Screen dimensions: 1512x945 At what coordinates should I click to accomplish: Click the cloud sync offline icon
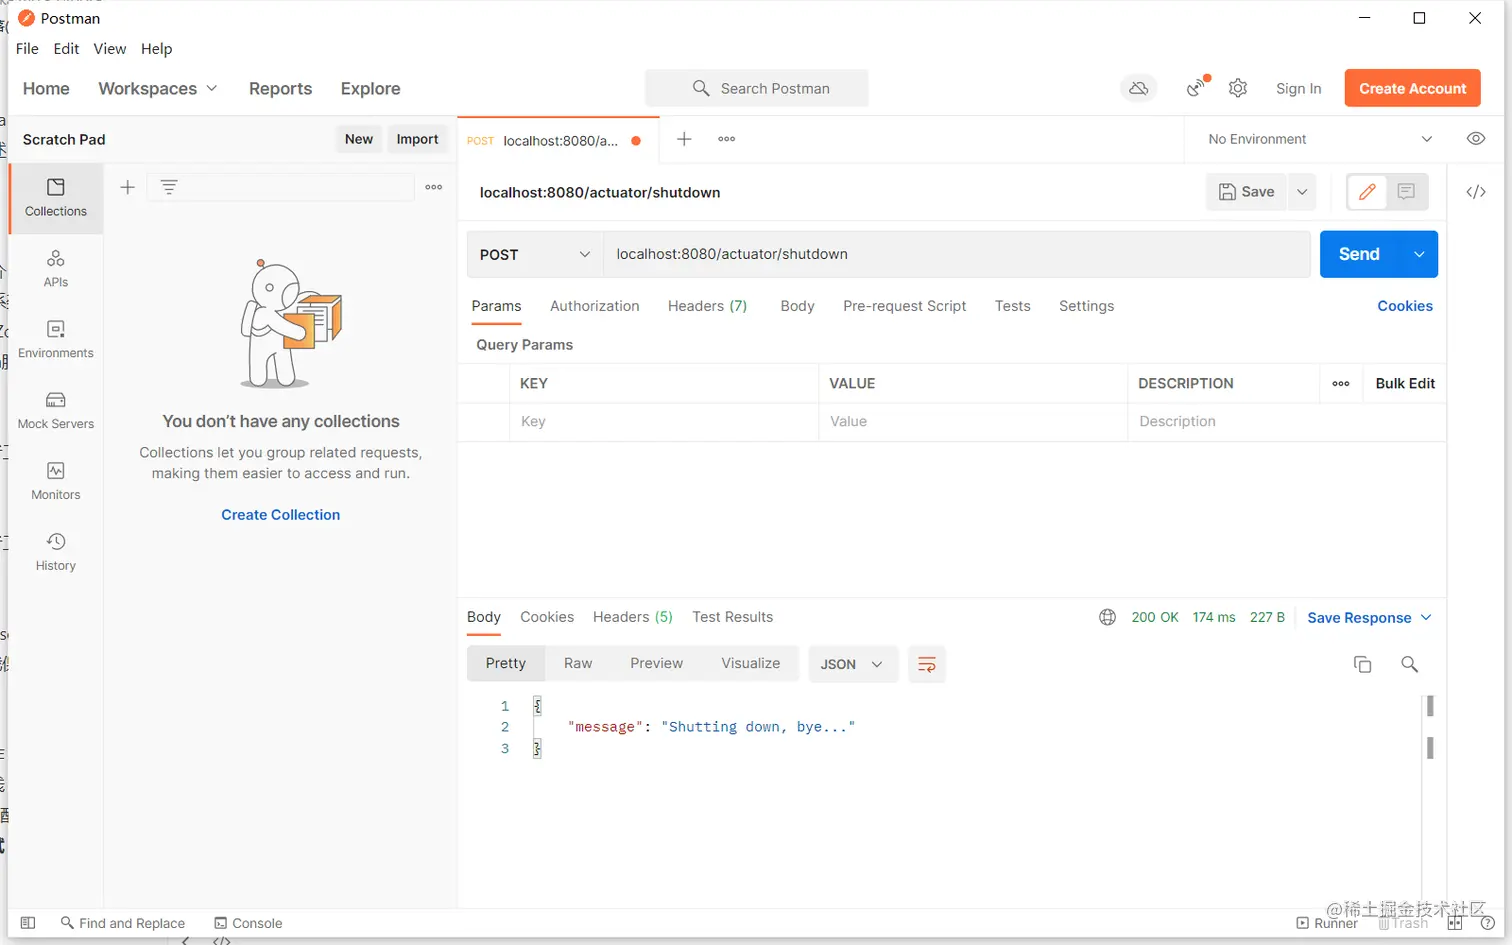[x=1138, y=88]
